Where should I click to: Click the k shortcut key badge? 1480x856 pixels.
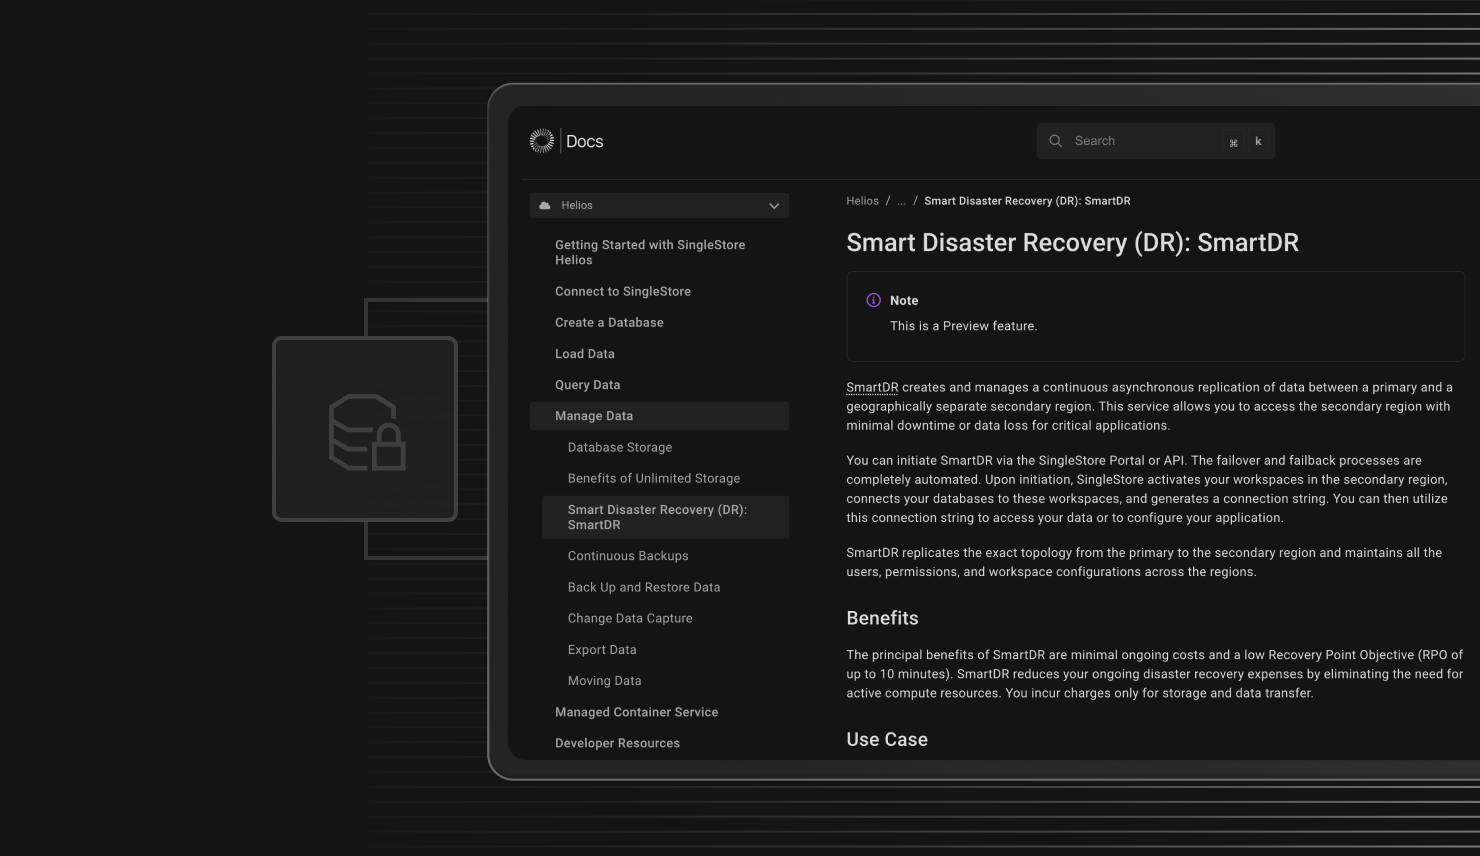click(x=1258, y=142)
